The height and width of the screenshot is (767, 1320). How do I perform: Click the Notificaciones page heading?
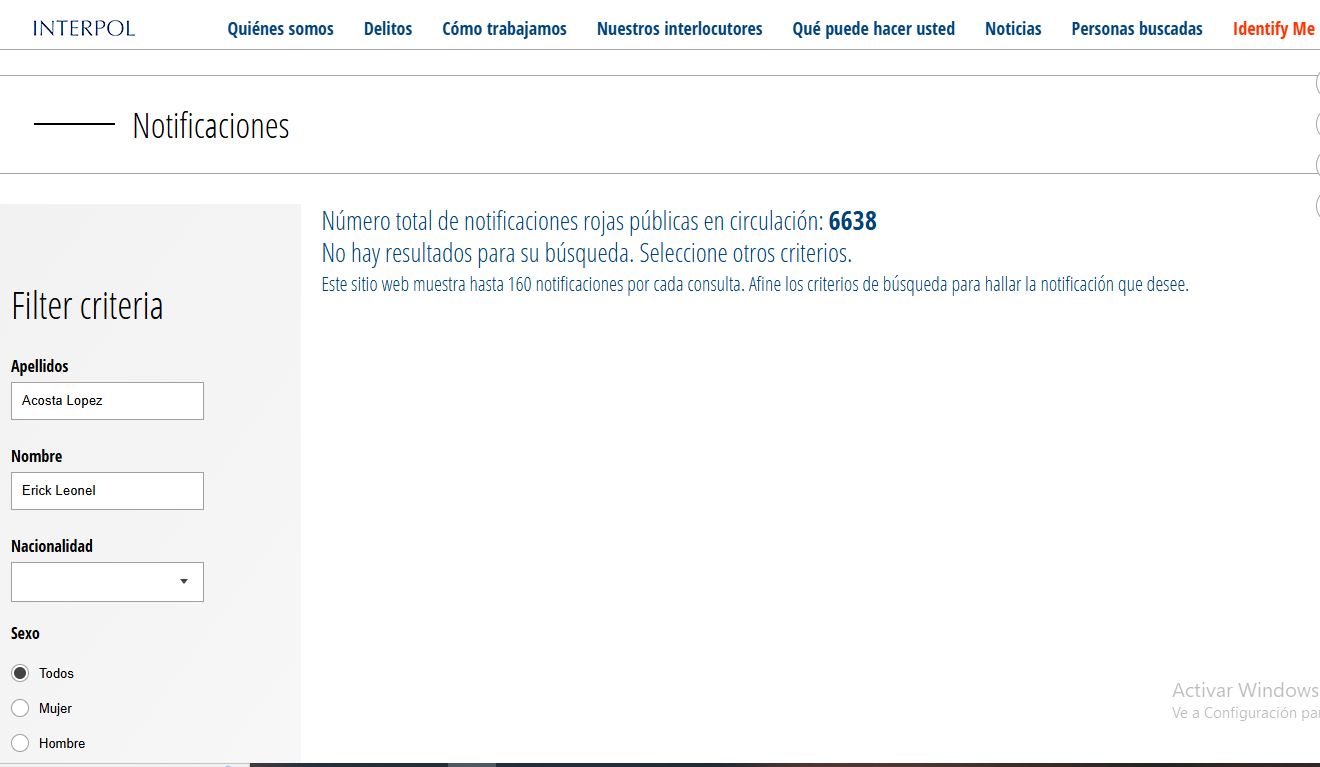point(211,126)
